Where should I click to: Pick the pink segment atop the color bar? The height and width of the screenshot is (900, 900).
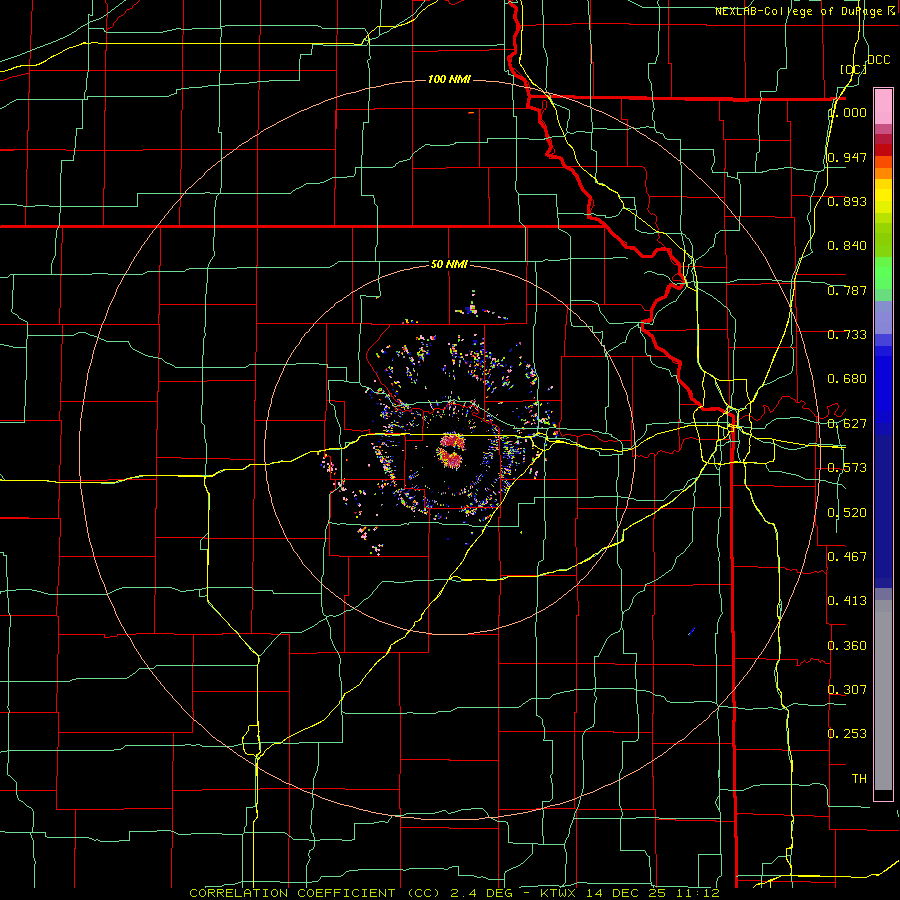click(x=883, y=106)
